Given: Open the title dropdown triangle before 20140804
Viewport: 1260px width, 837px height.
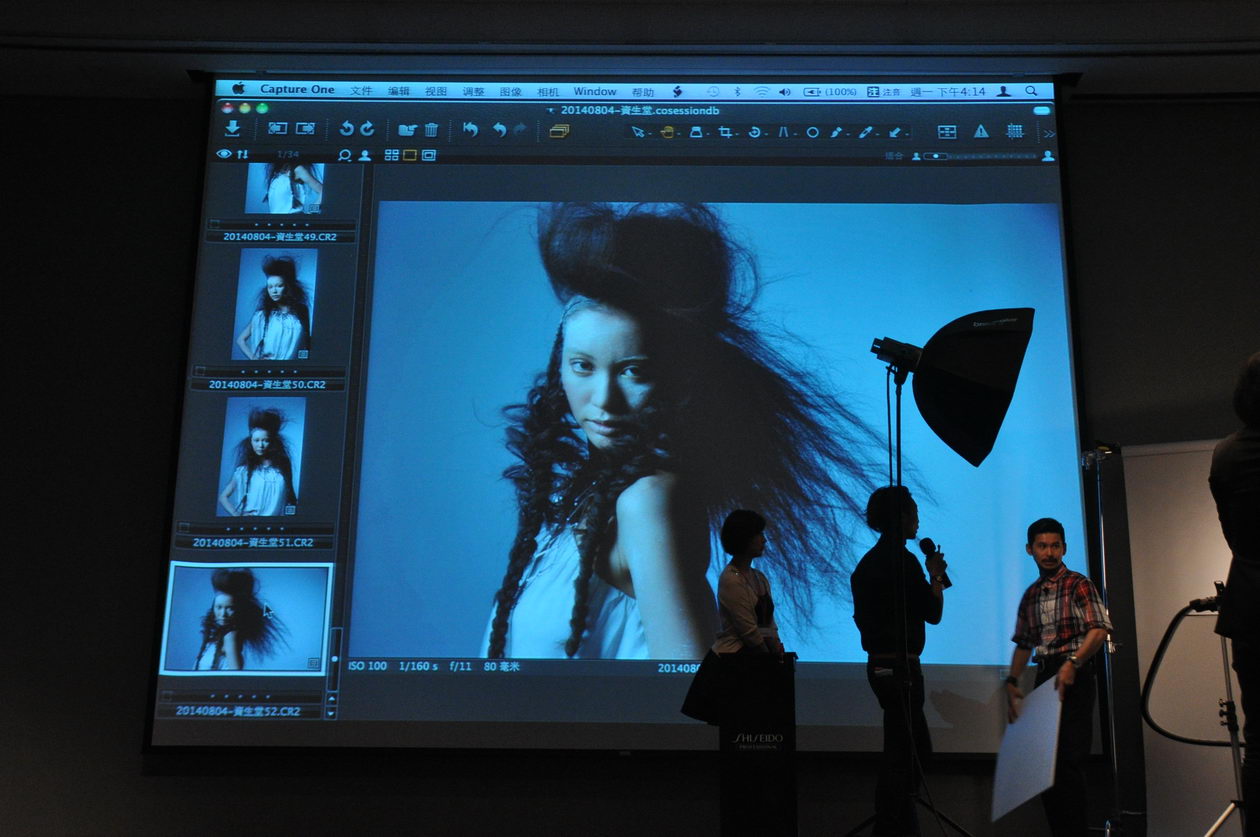Looking at the screenshot, I should pos(551,110).
